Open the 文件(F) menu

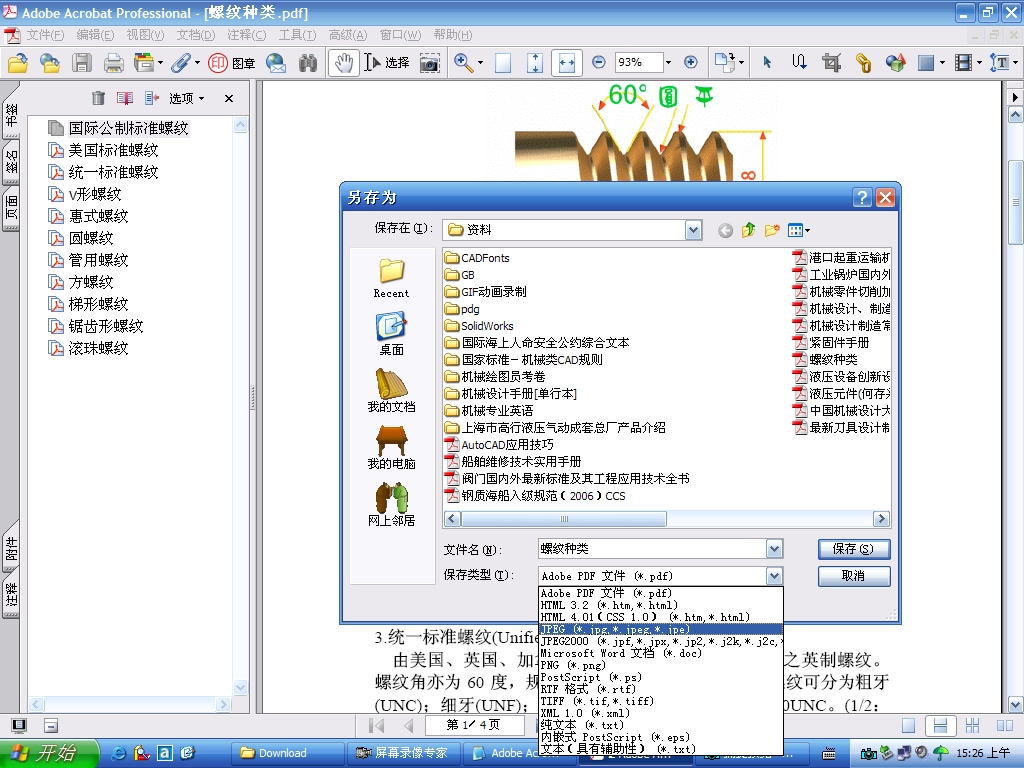[44, 35]
